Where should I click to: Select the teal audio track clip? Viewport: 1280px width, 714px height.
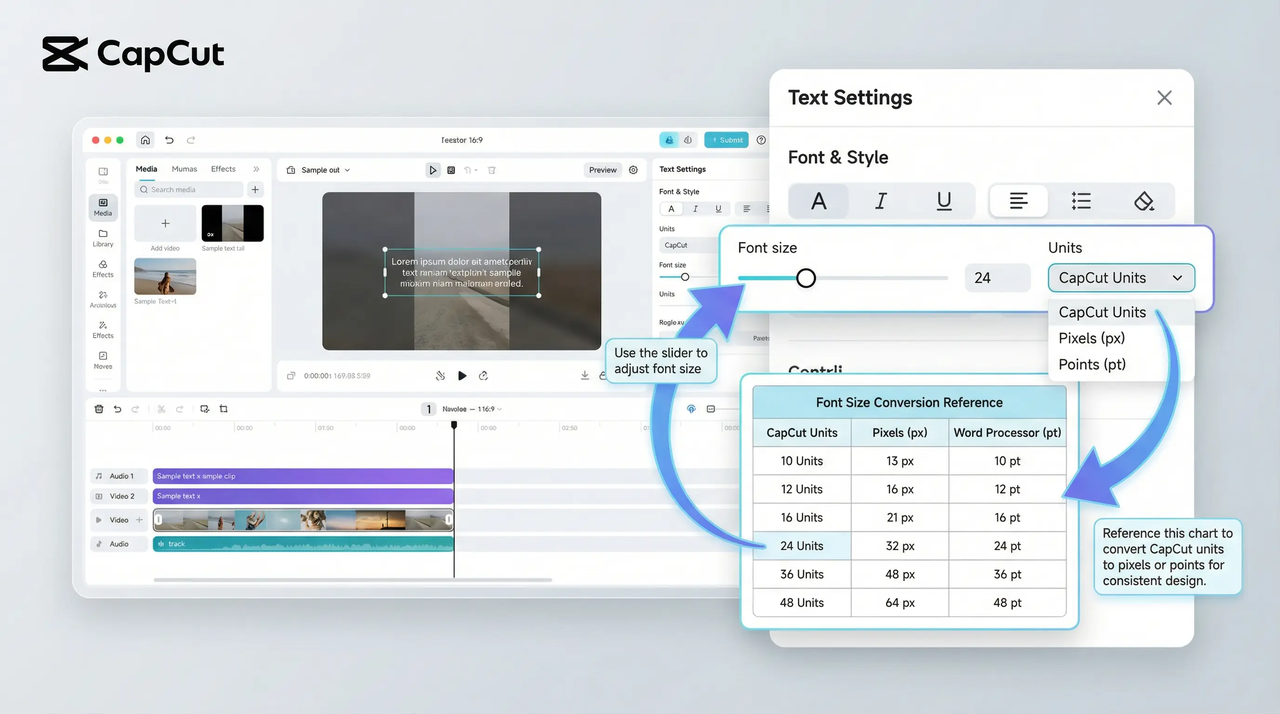303,544
